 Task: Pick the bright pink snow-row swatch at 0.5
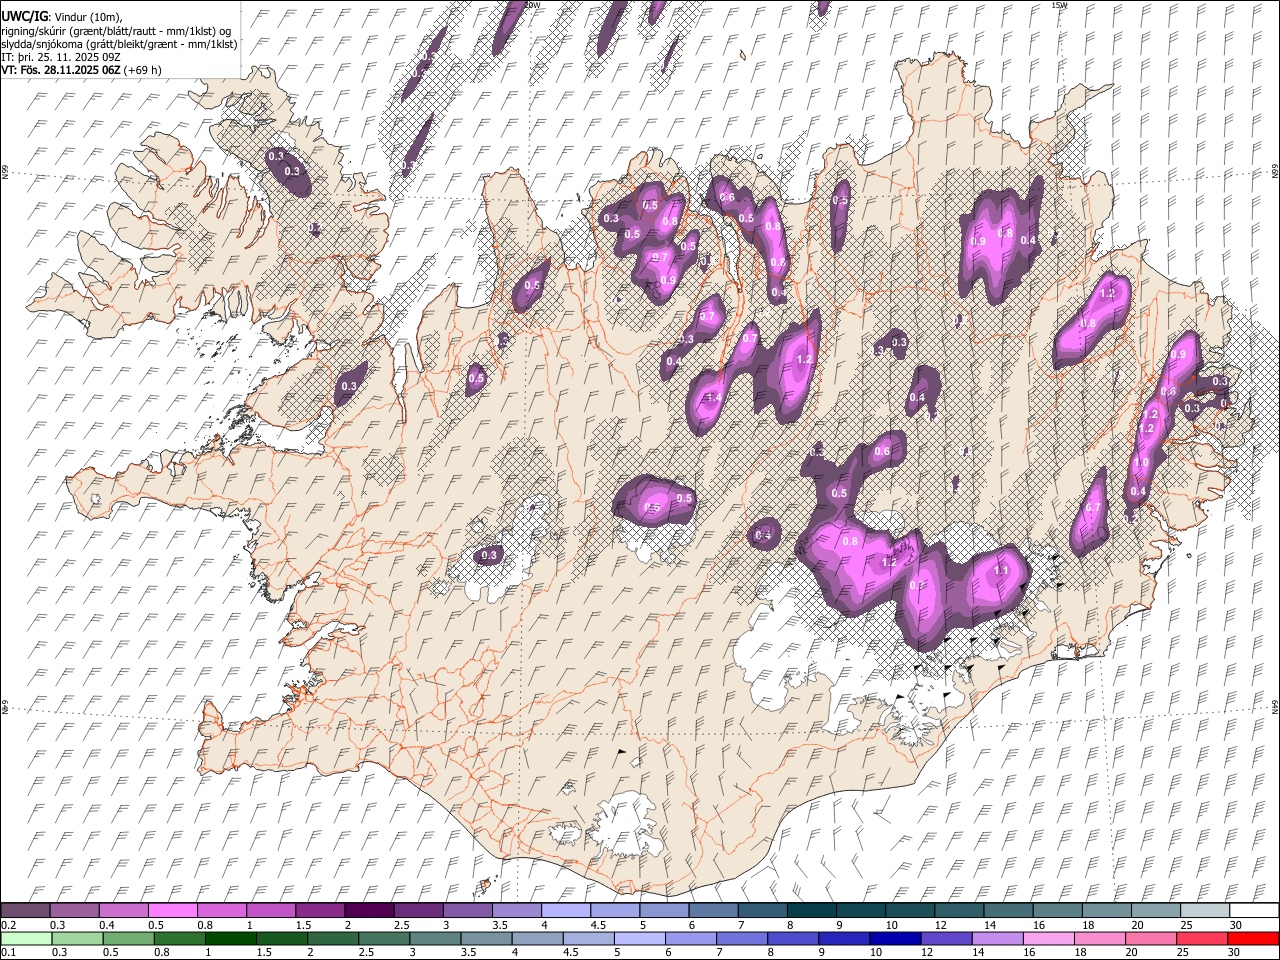[x=172, y=911]
